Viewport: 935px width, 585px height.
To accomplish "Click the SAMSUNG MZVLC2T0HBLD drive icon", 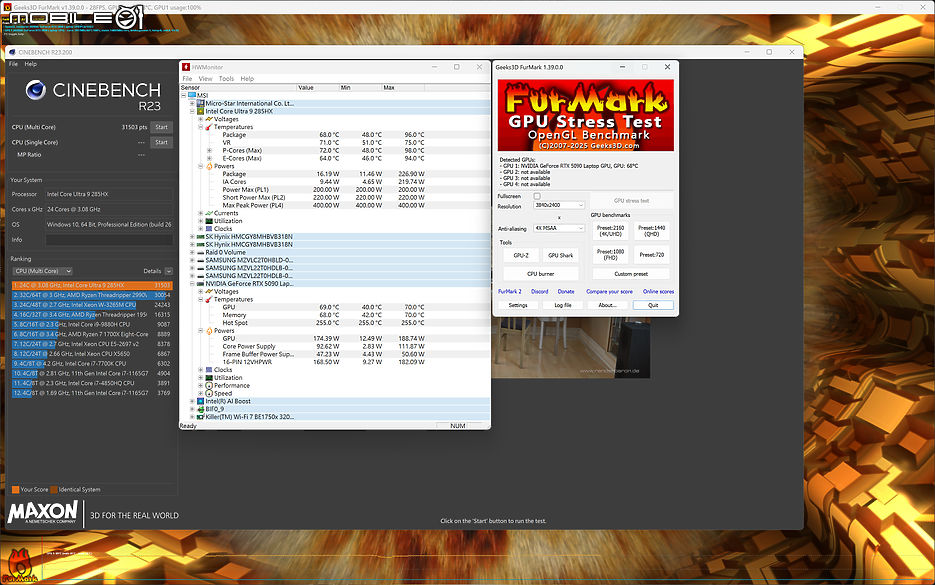I will click(x=201, y=260).
